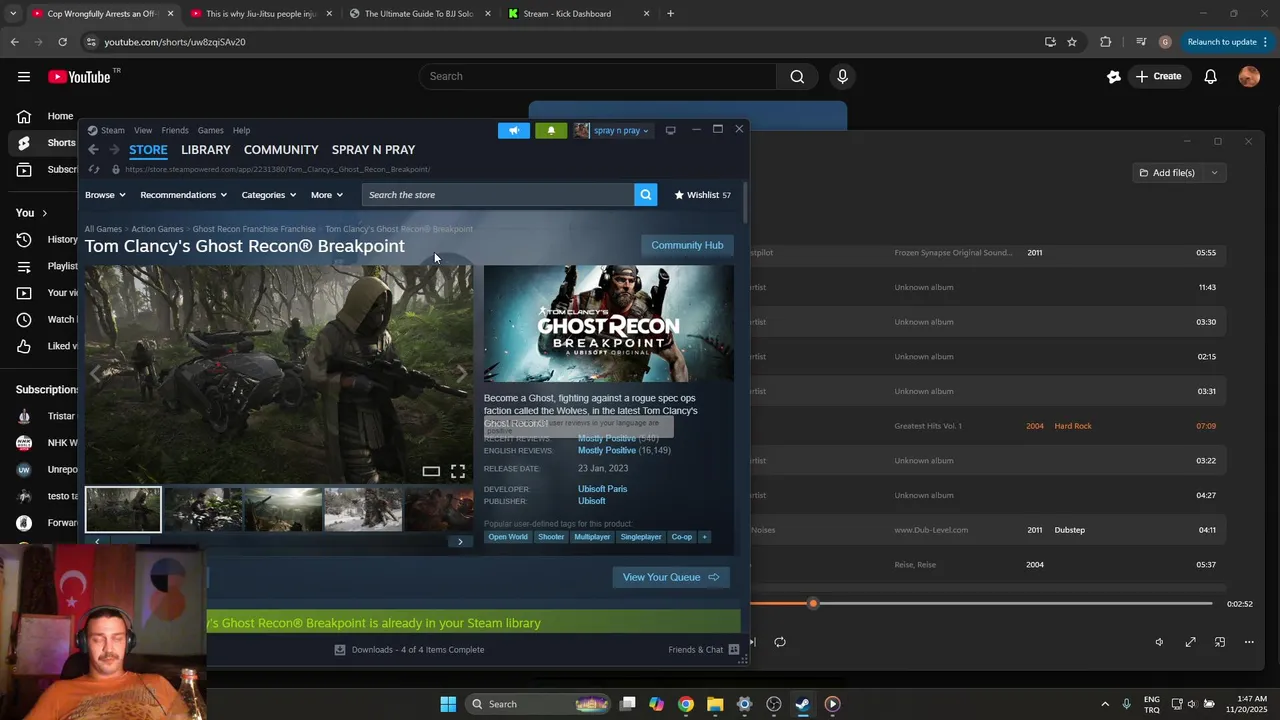Toggle repeat in media player window
Viewport: 1280px width, 720px height.
coord(780,642)
